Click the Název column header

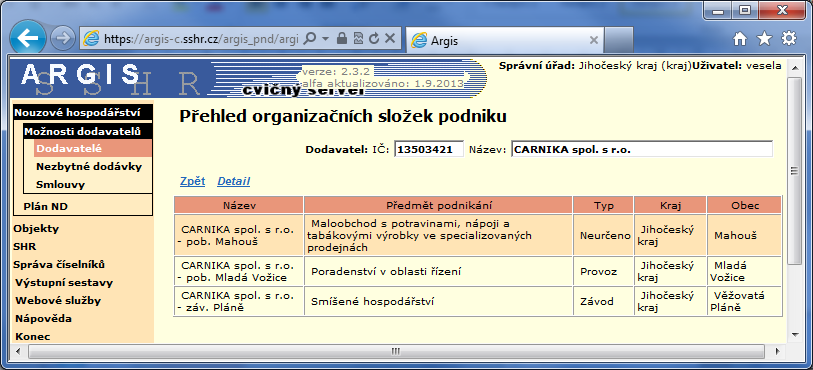click(239, 205)
